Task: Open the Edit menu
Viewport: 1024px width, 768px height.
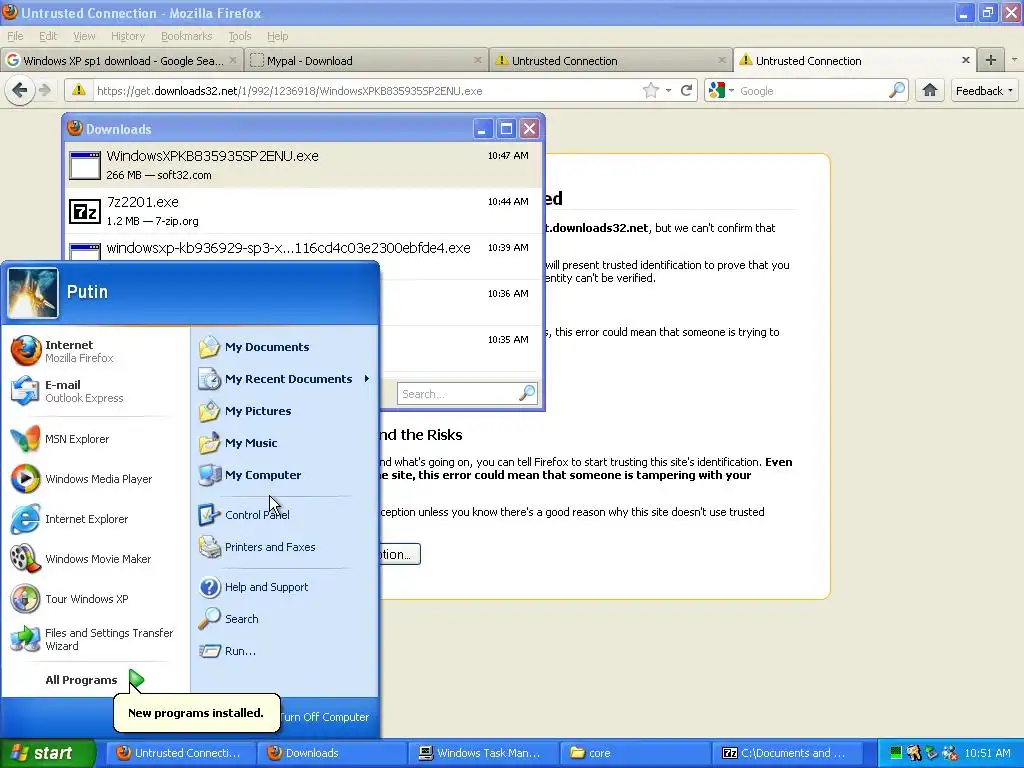Action: (x=48, y=36)
